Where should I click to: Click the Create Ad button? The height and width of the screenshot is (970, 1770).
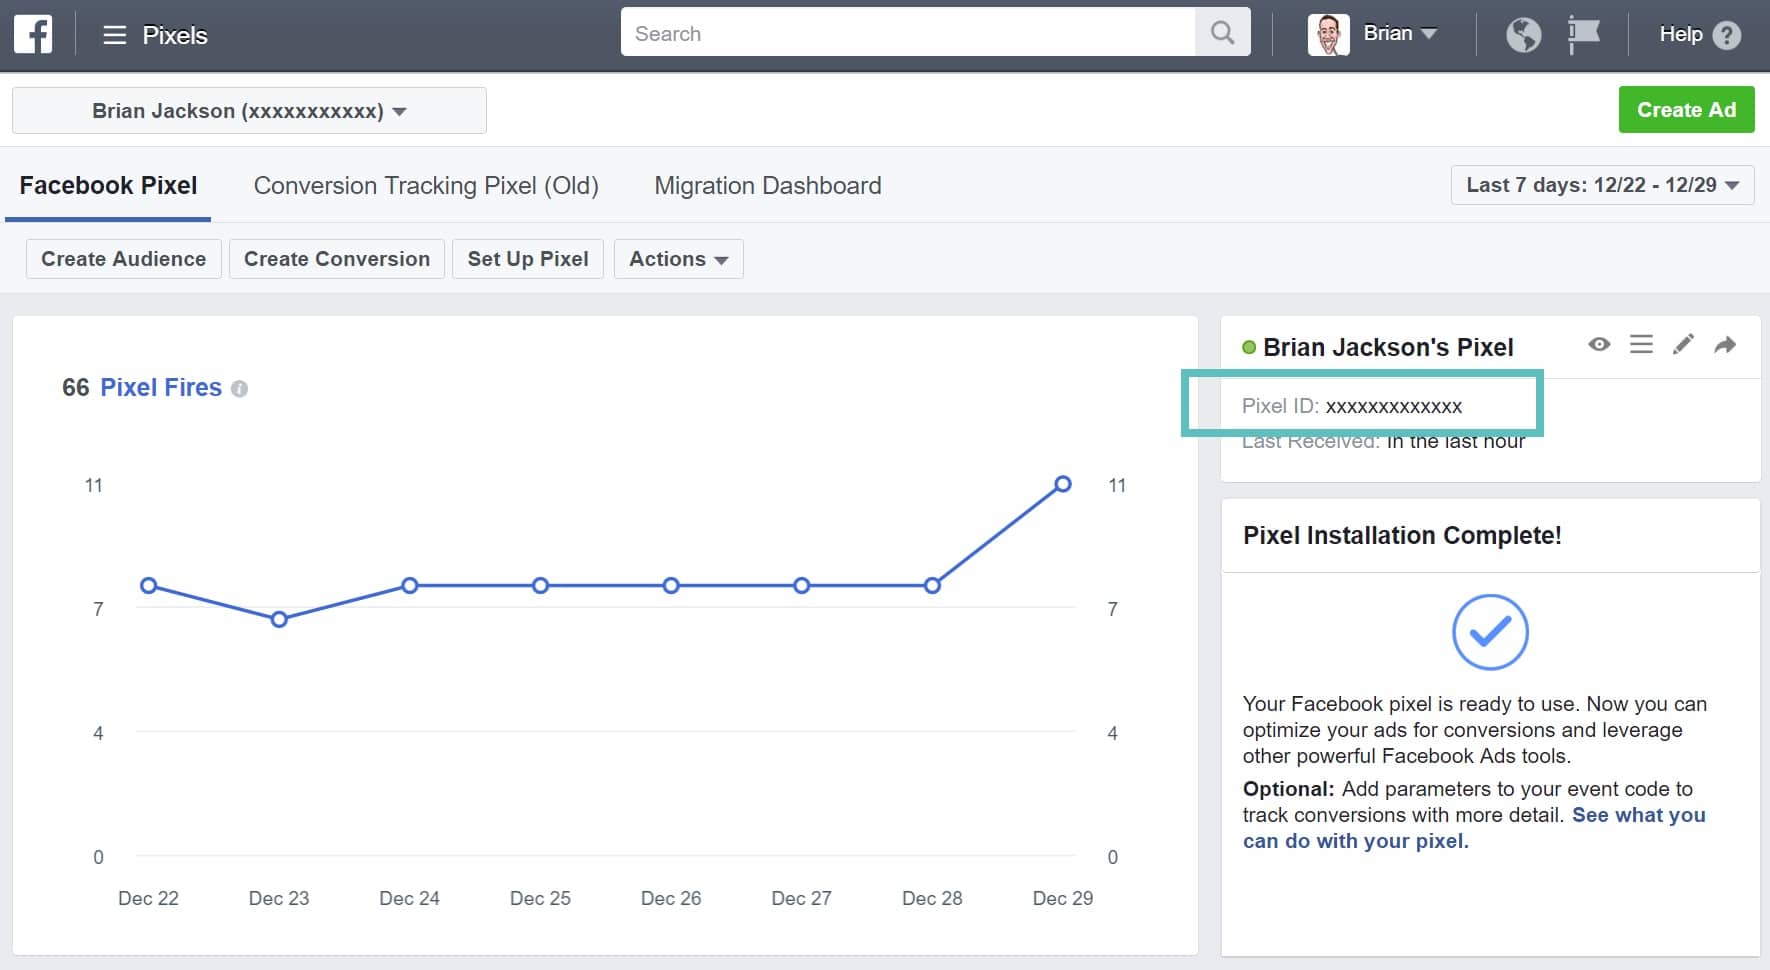coord(1686,110)
